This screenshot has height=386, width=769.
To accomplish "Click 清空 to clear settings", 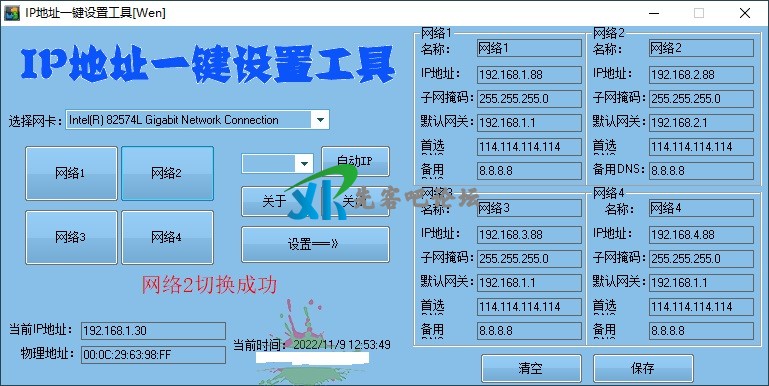I will 531,368.
